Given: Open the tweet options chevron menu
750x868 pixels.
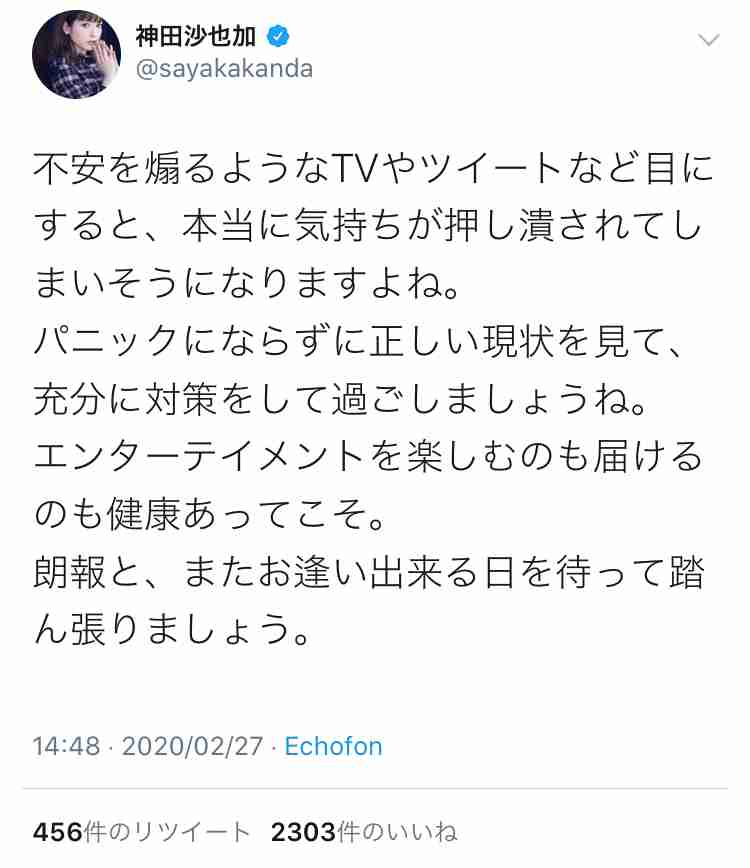Looking at the screenshot, I should coord(708,40).
